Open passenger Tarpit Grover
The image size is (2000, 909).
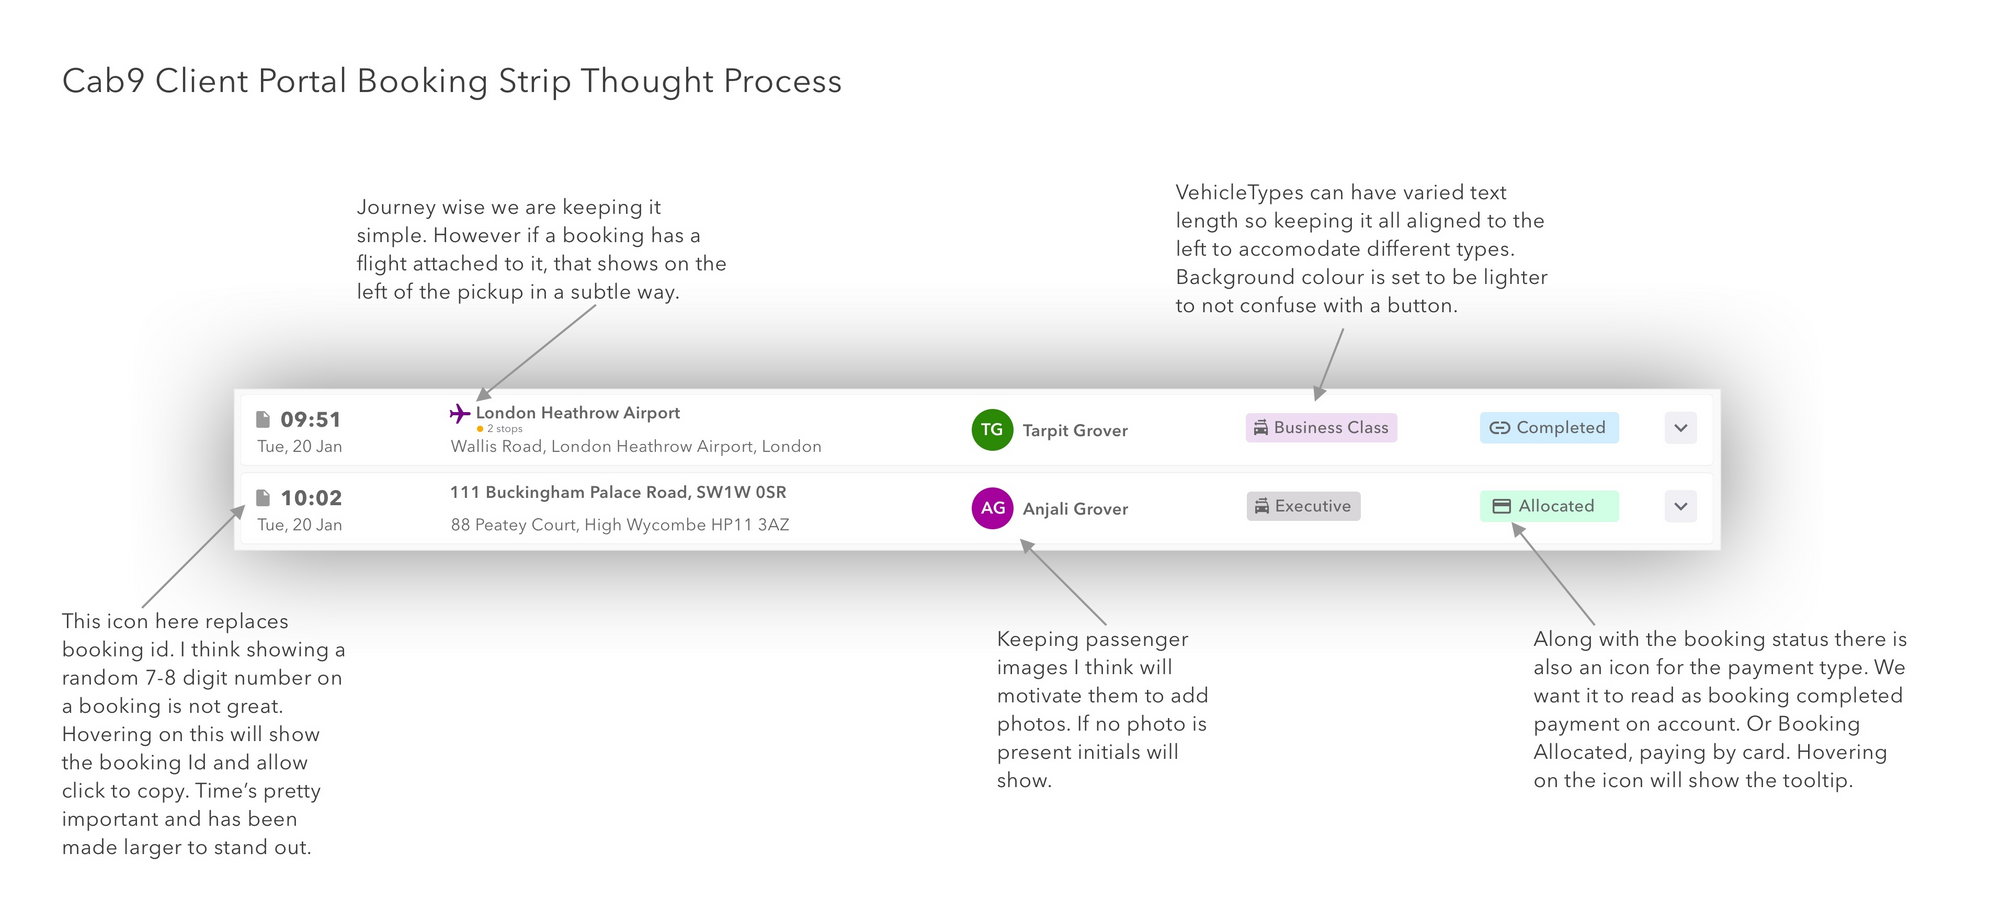[1075, 431]
